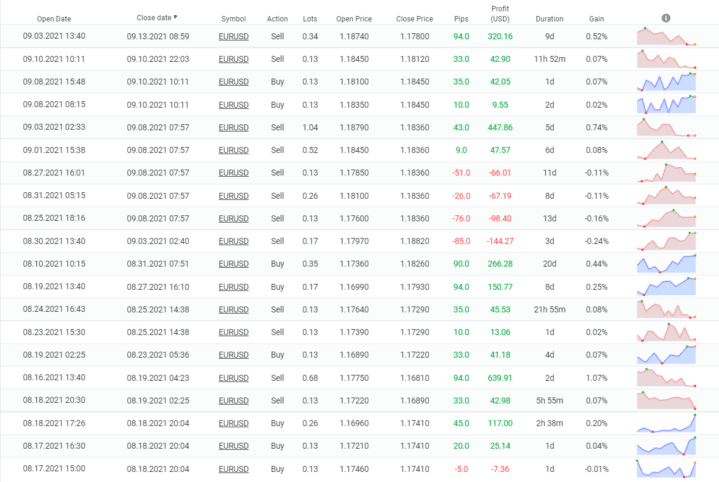Click mini chart for the -144.27 loss trade
This screenshot has height=482, width=719.
click(667, 241)
